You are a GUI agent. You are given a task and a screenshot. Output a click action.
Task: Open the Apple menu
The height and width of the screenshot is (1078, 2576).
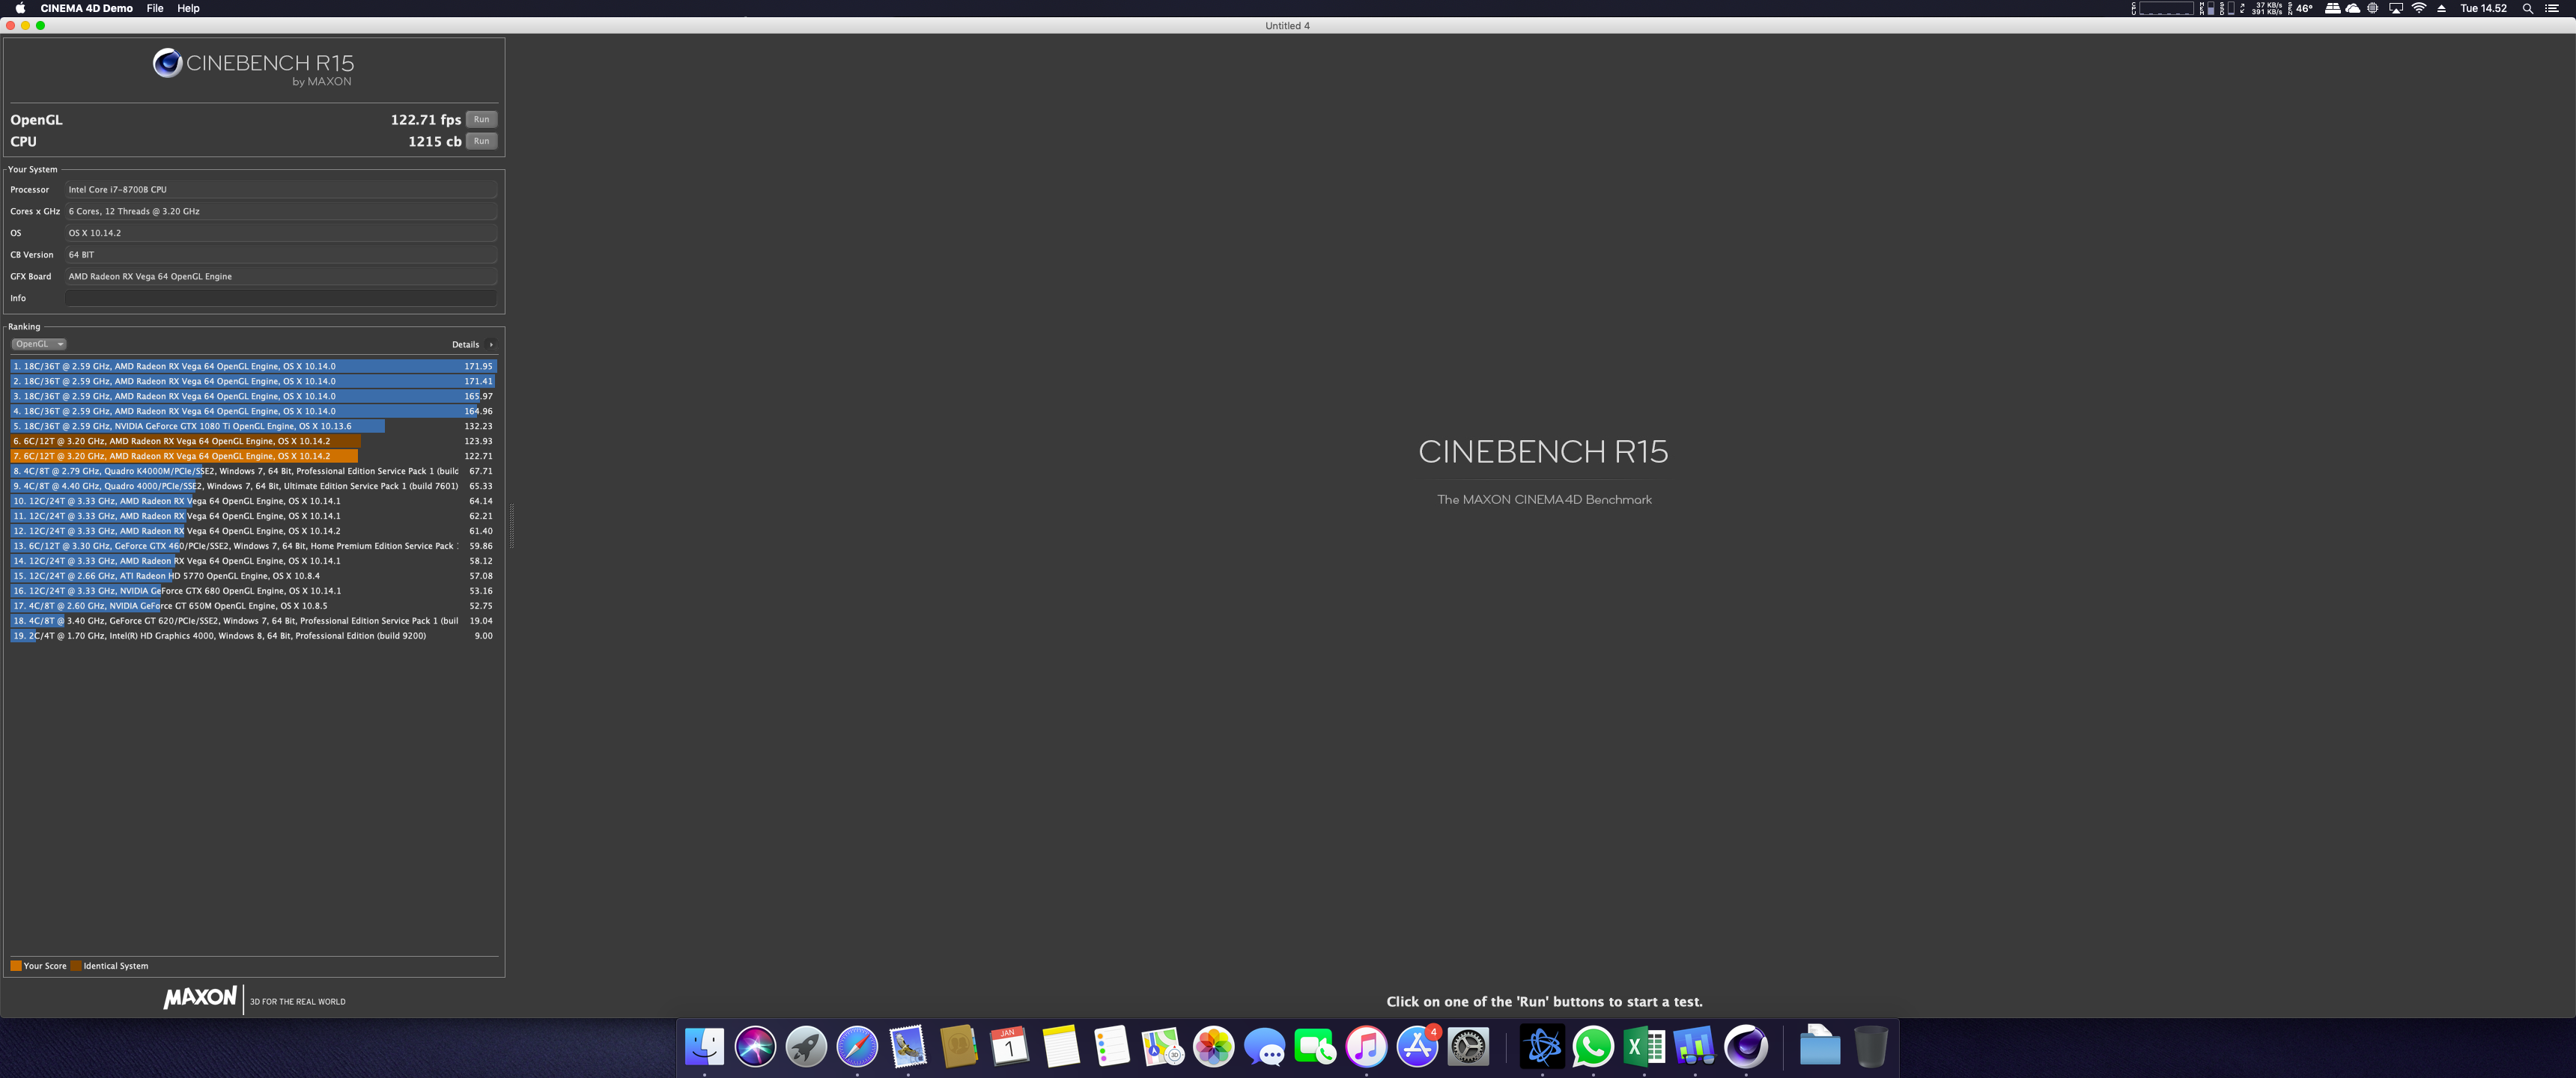tap(20, 8)
